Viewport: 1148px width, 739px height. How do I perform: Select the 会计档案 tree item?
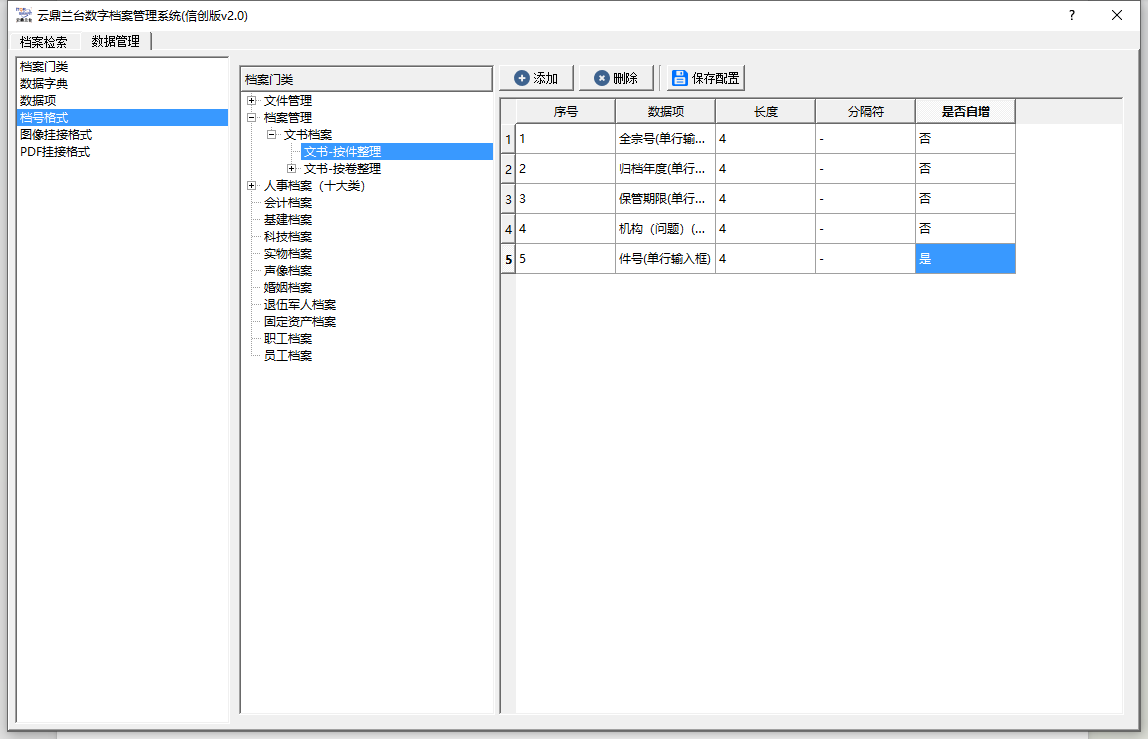(x=288, y=203)
